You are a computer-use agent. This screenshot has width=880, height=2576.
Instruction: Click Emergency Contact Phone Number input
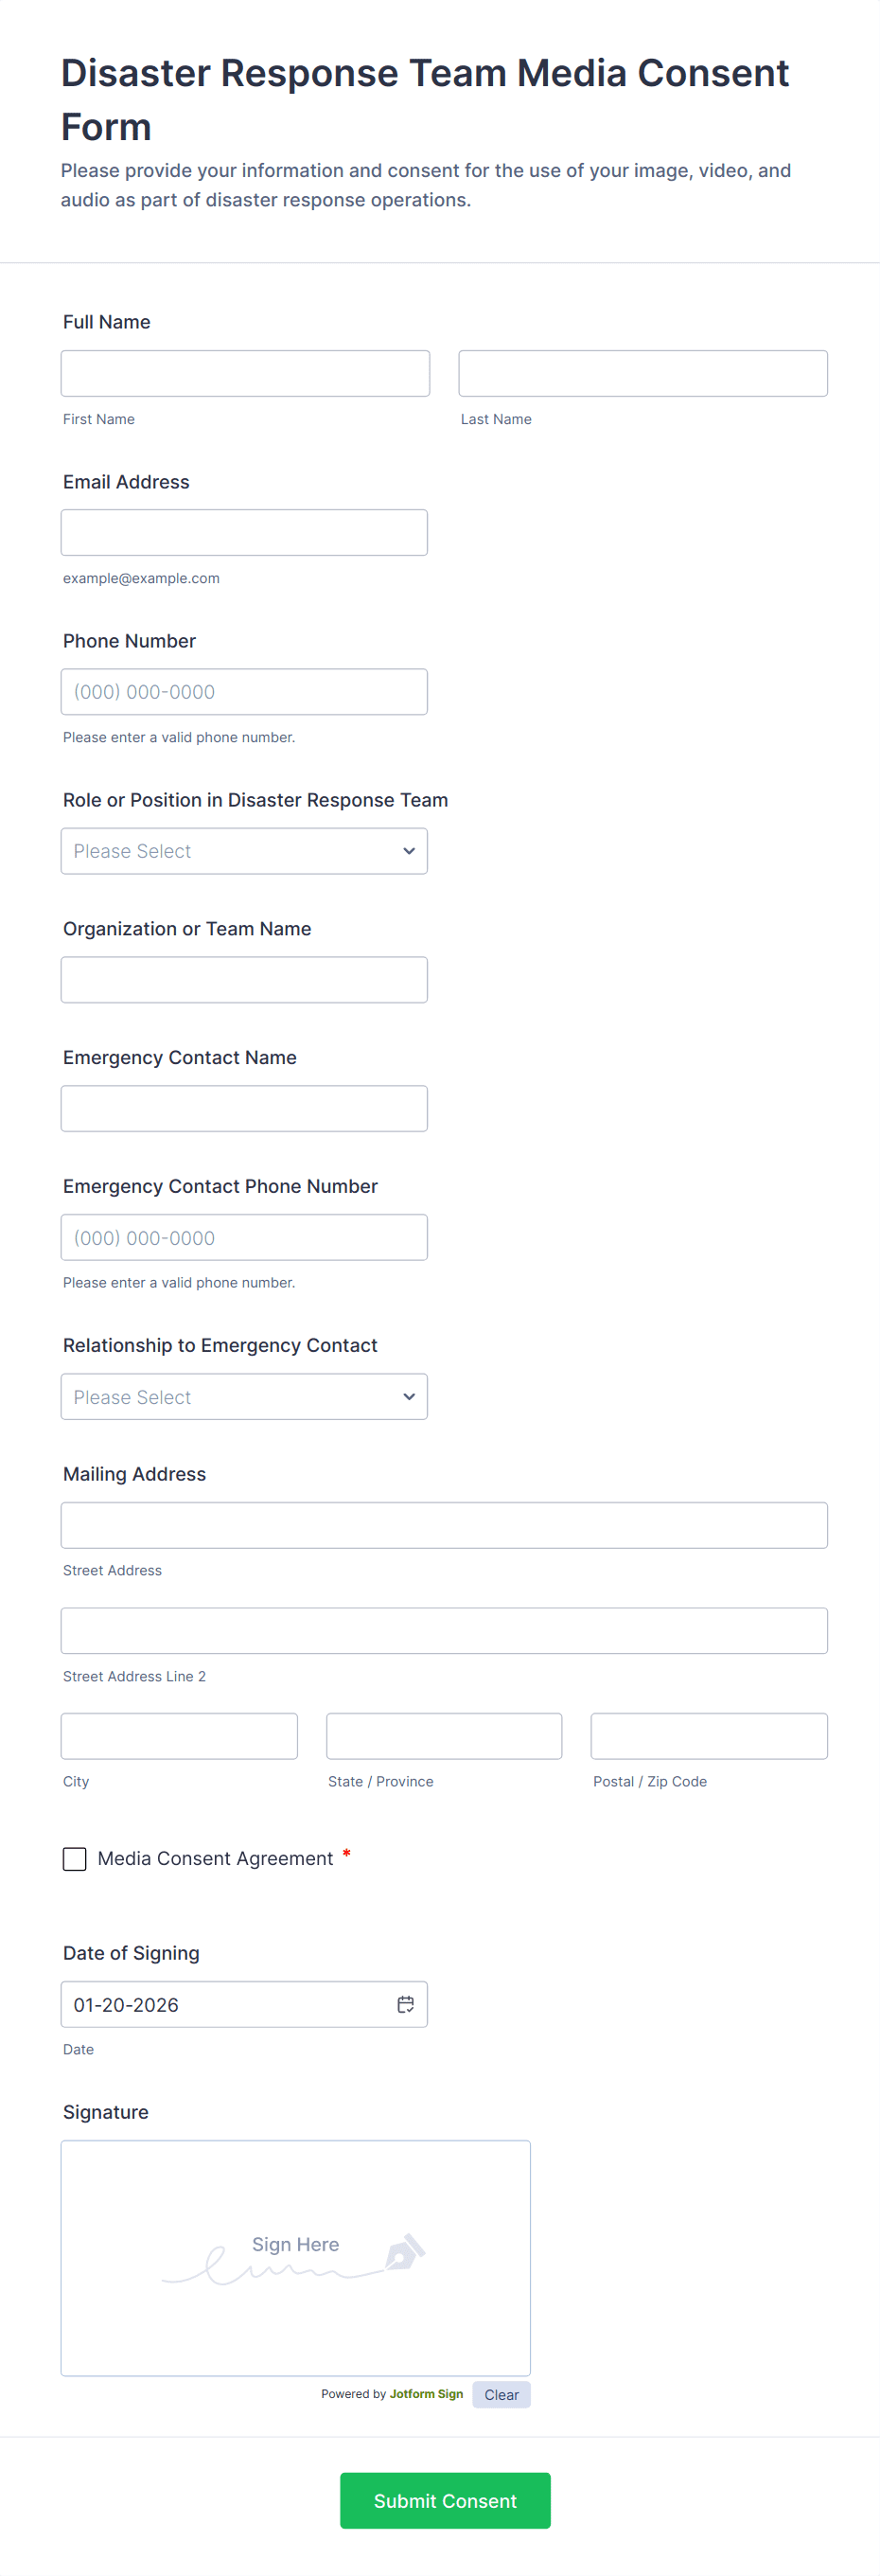pos(244,1237)
